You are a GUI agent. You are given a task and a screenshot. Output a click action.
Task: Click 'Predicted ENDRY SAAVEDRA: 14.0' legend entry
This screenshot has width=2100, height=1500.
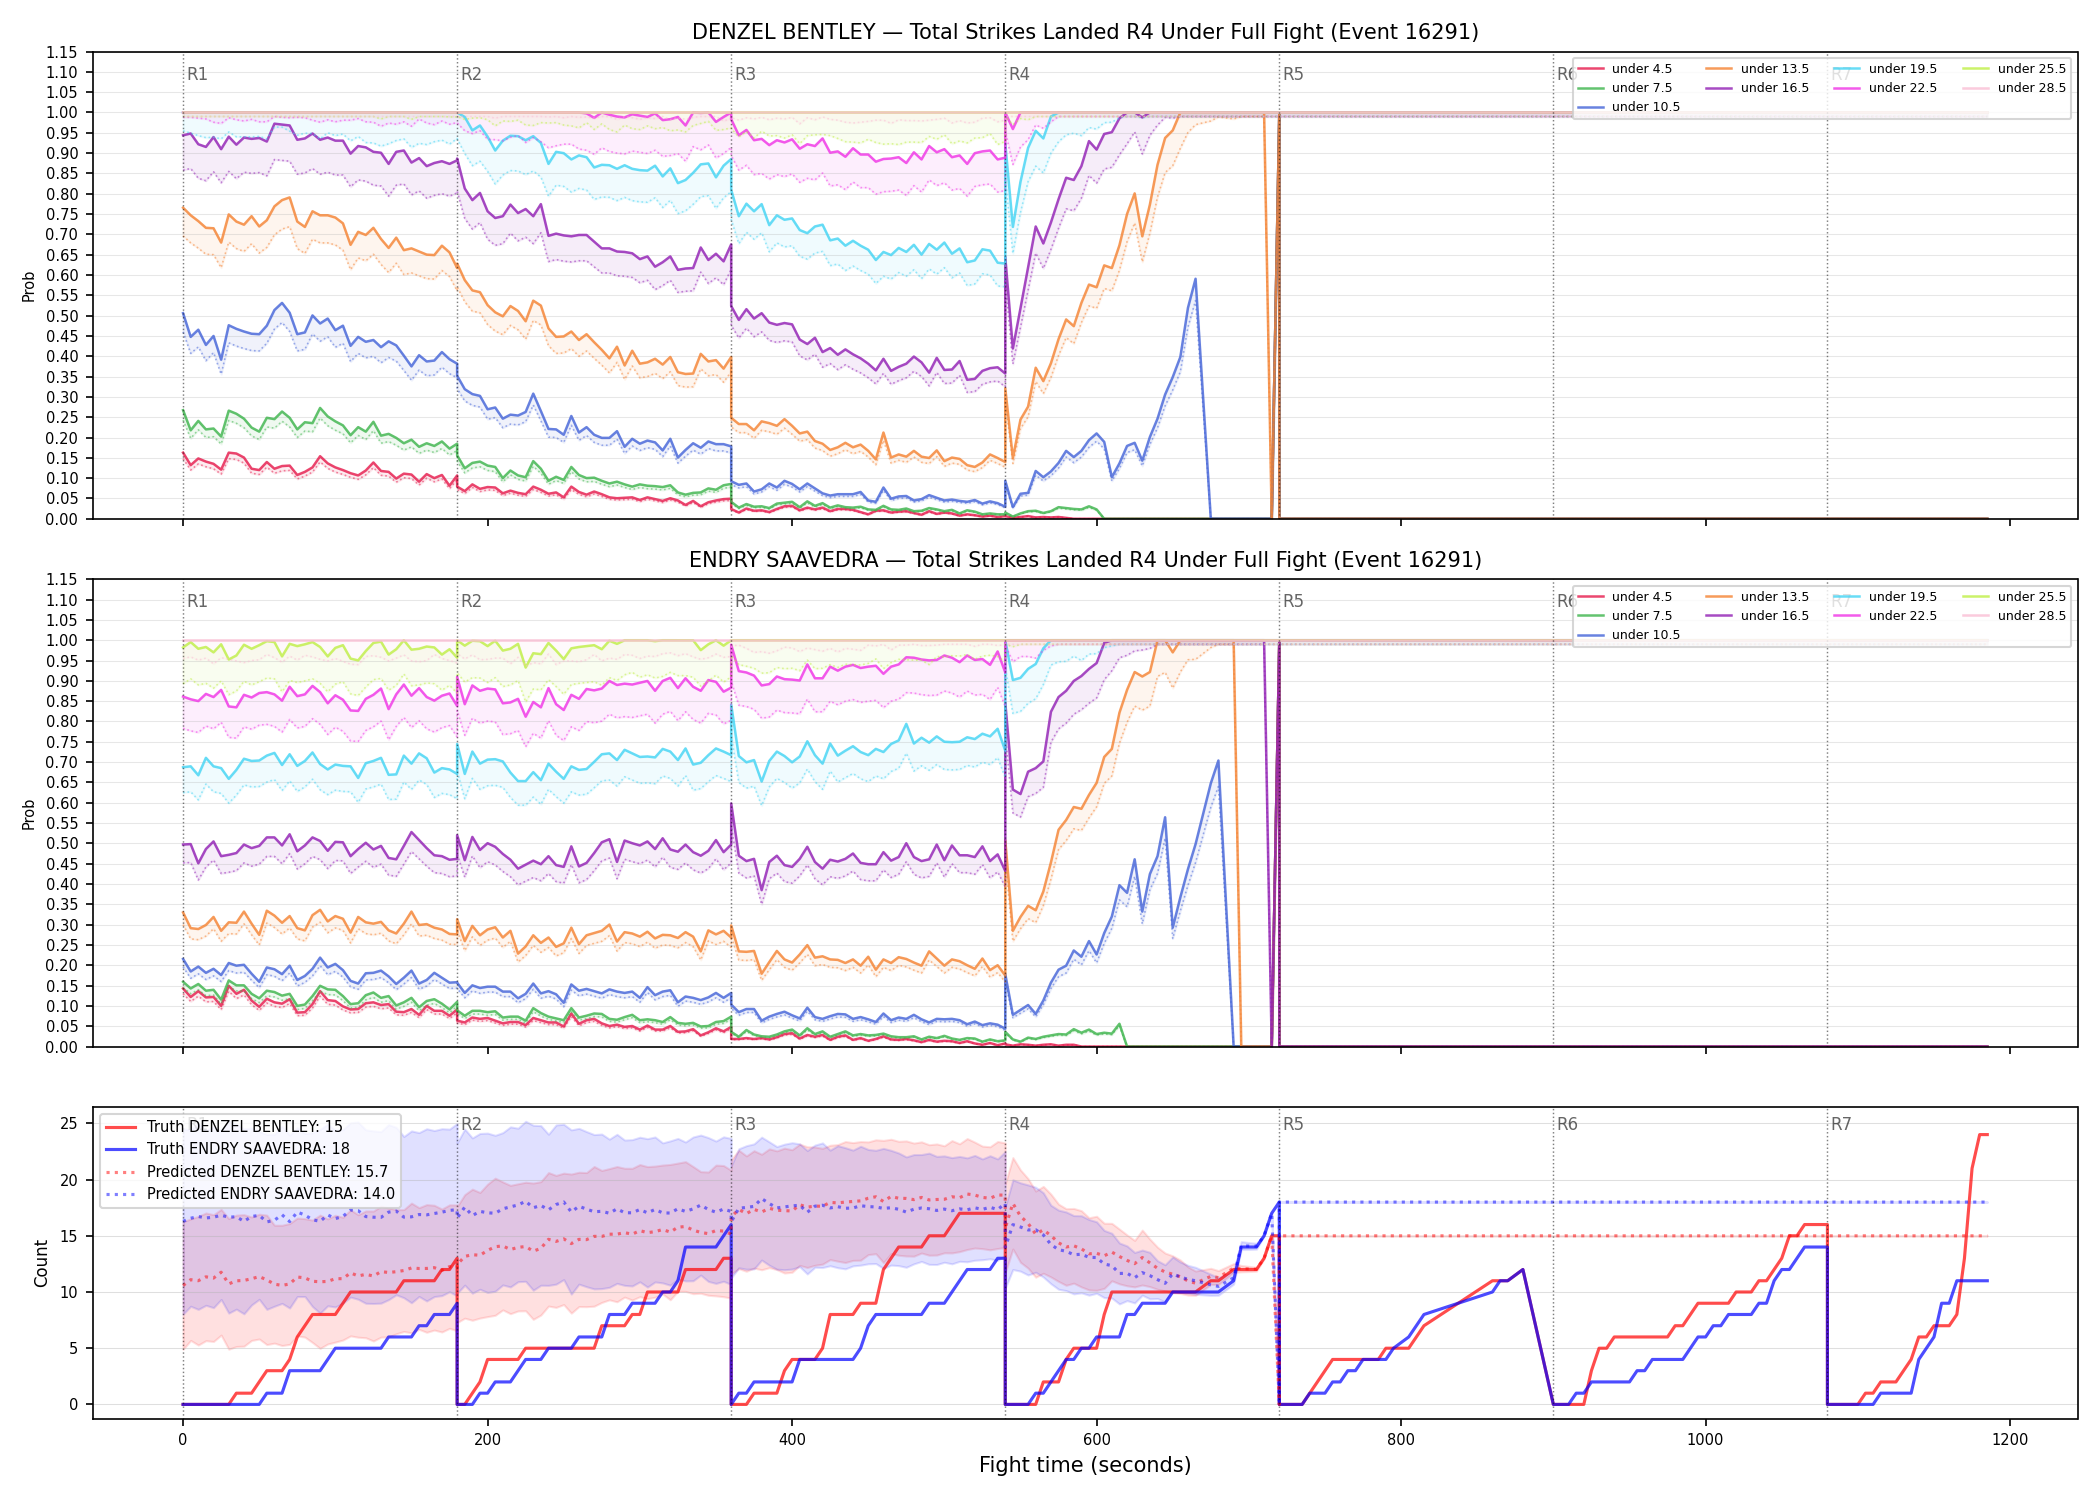point(250,1193)
